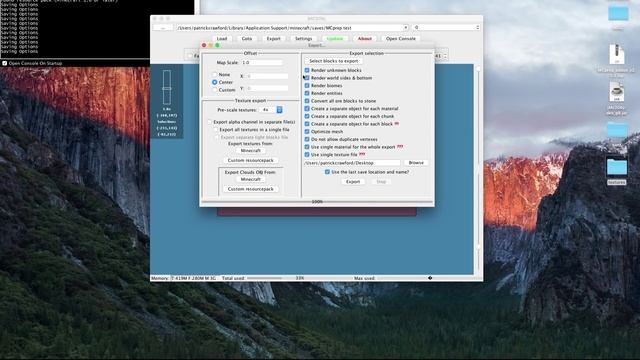Start export with the dialog's Export button
The height and width of the screenshot is (360, 640).
[353, 182]
